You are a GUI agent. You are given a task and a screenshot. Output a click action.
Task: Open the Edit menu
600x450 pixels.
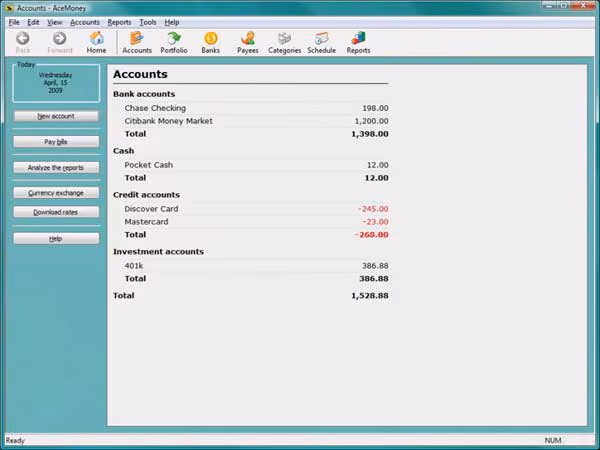[33, 22]
